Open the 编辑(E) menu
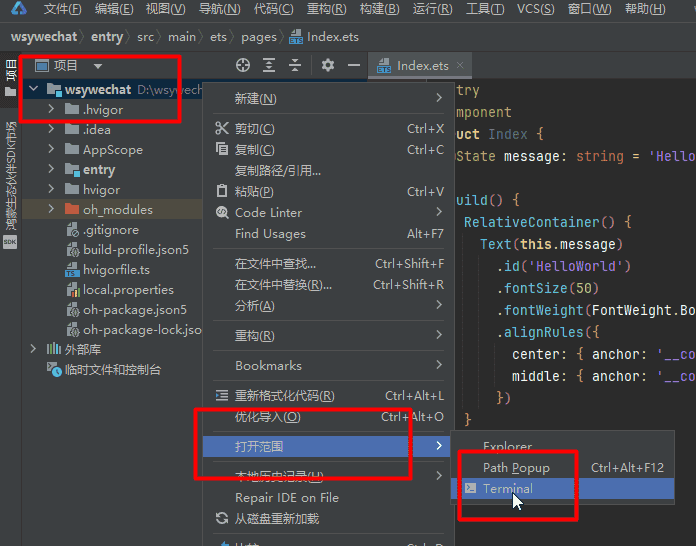The image size is (696, 546). pyautogui.click(x=114, y=9)
